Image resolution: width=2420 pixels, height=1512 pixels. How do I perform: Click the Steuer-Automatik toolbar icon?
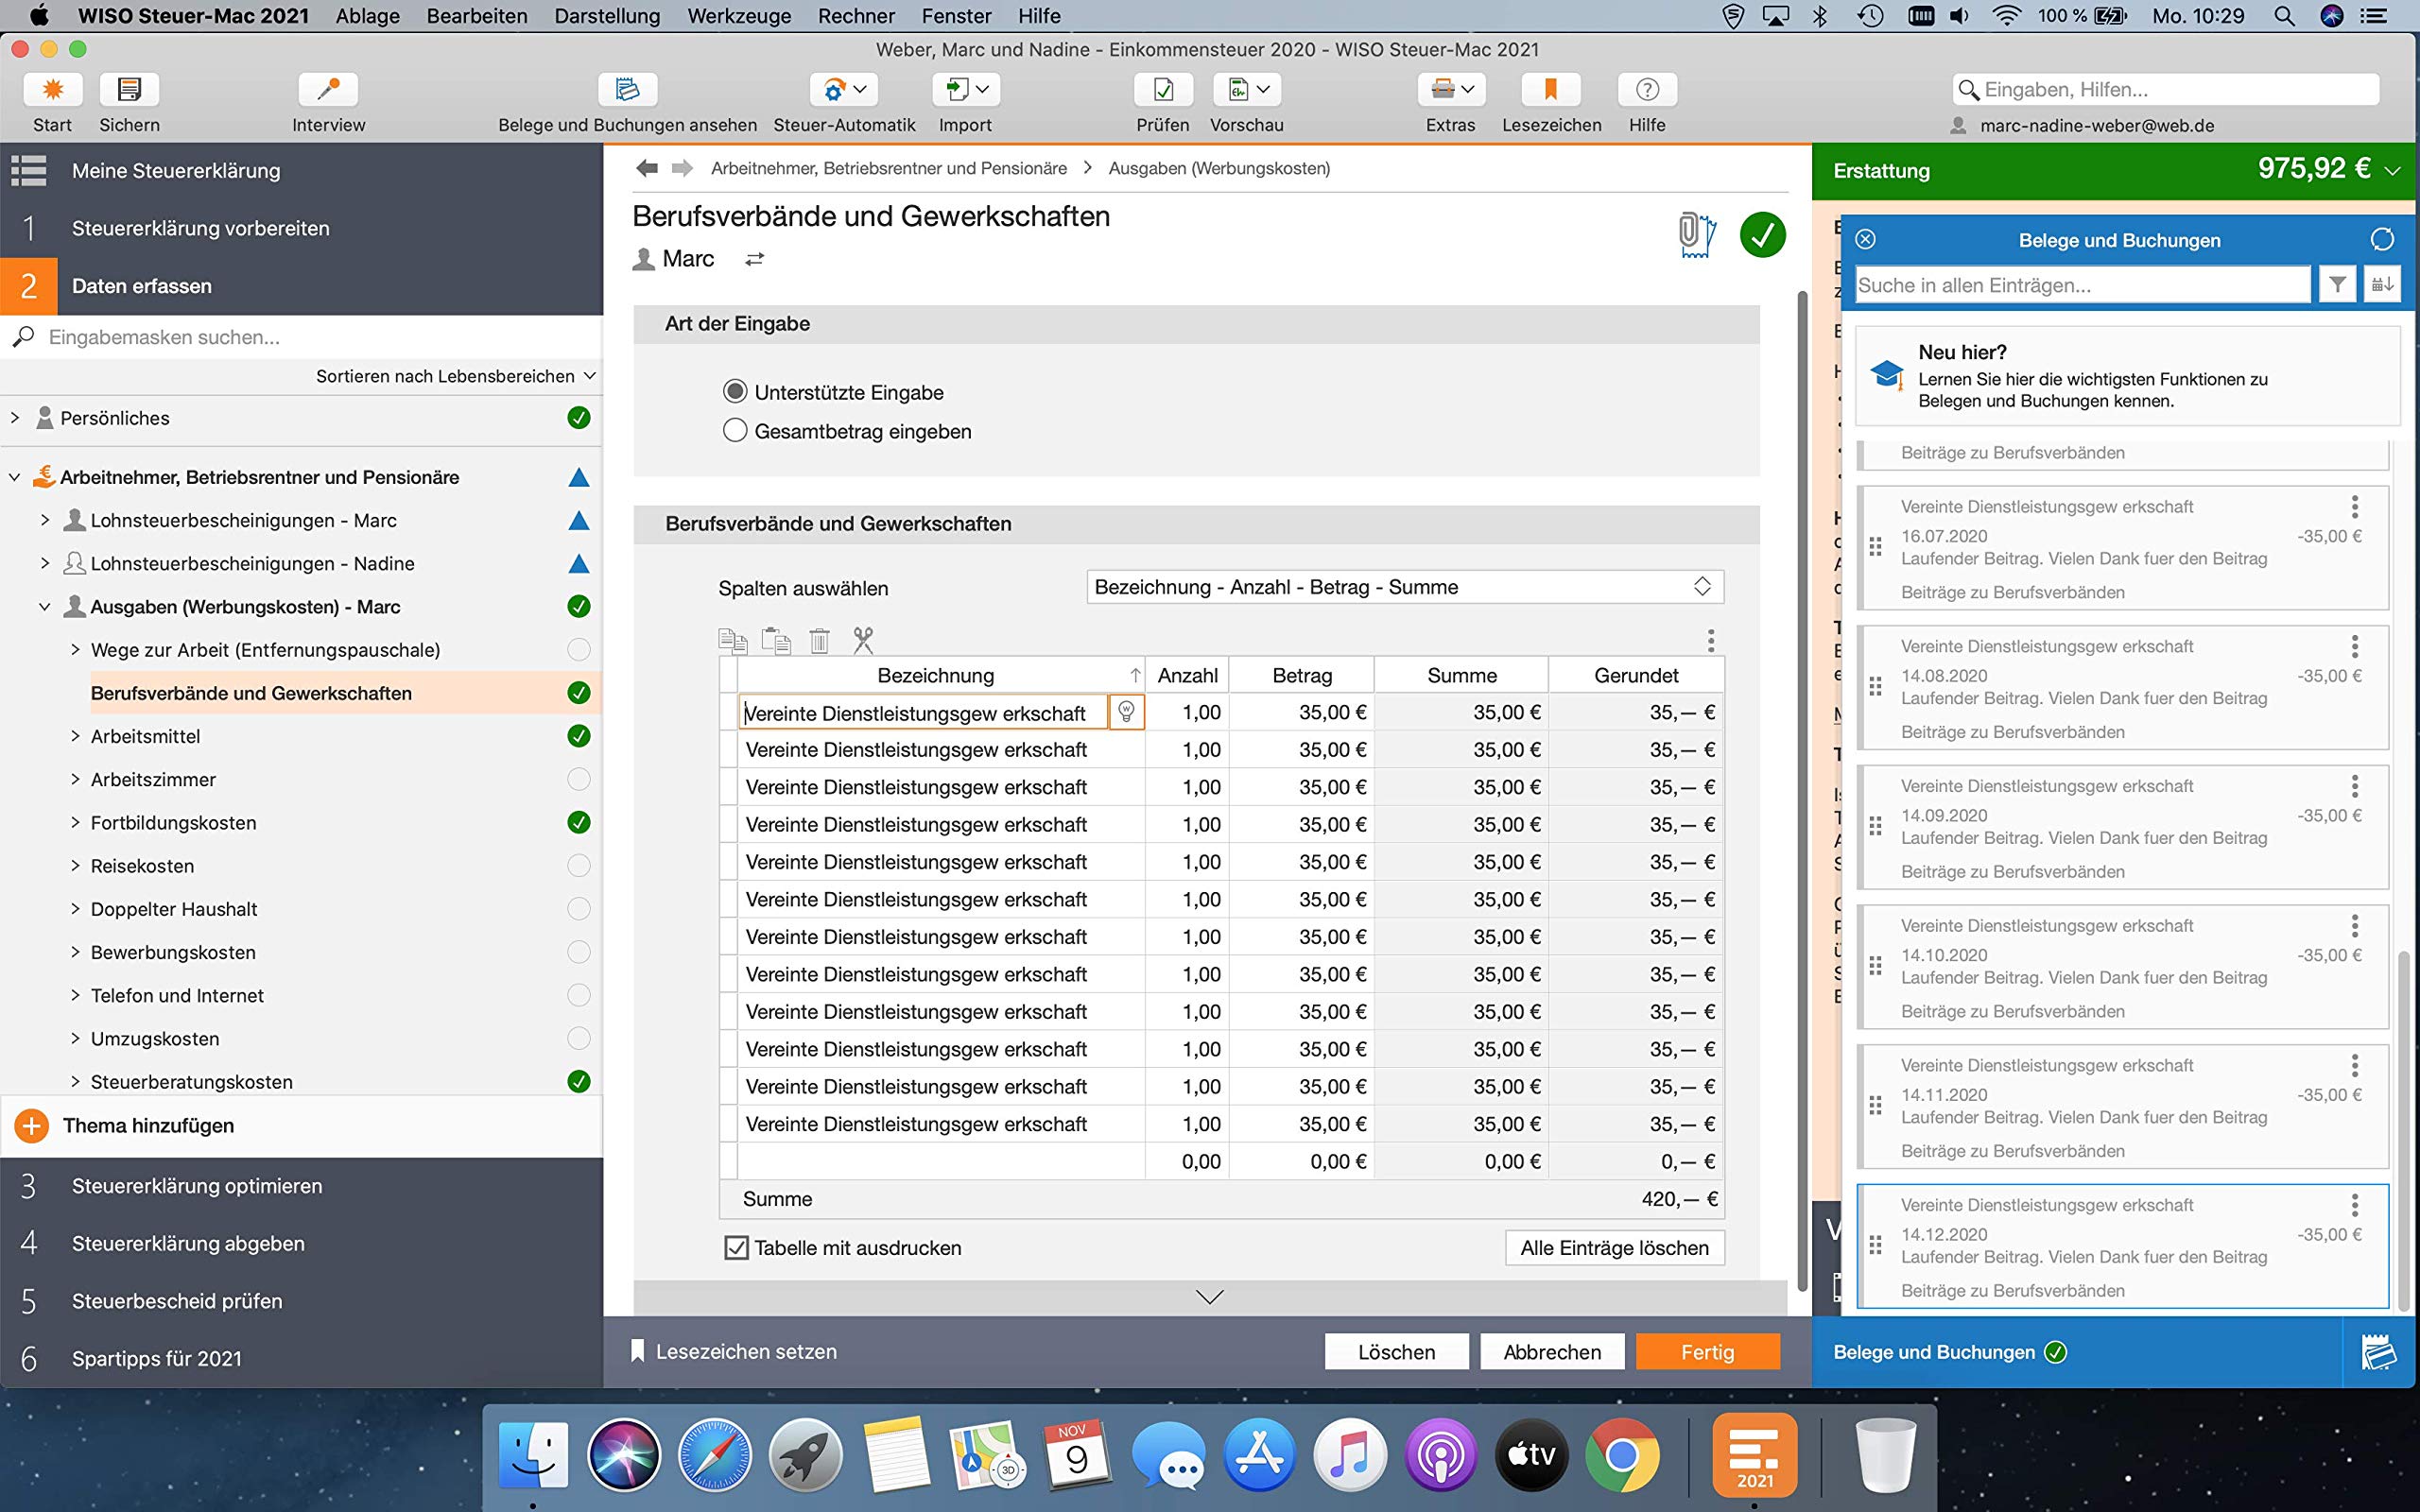(844, 90)
